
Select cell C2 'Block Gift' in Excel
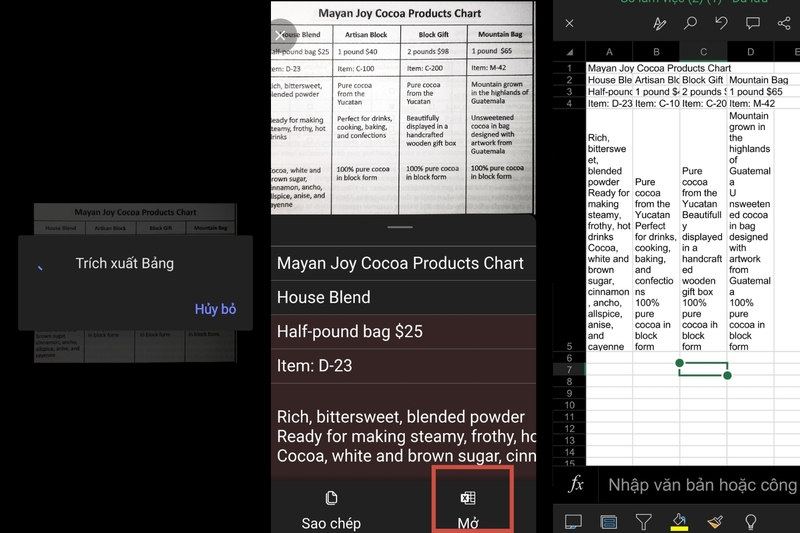703,80
